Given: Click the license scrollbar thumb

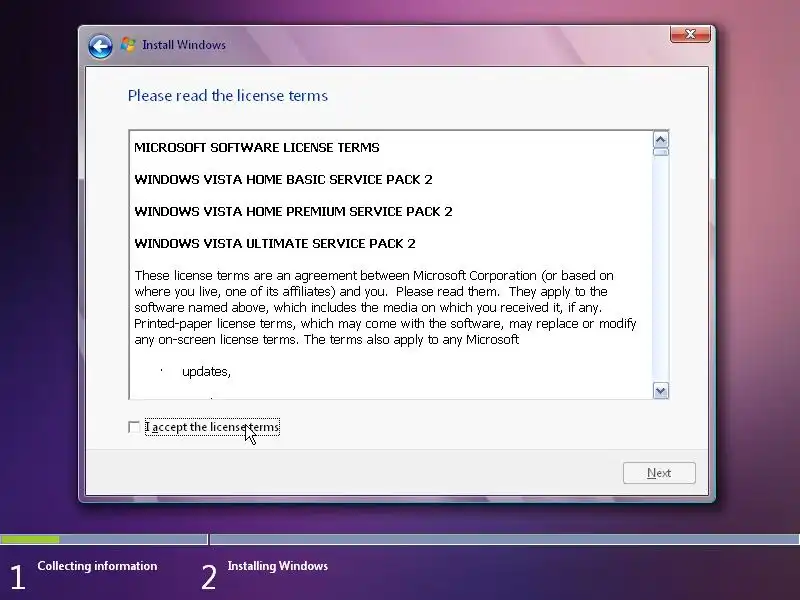Looking at the screenshot, I should coord(661,152).
